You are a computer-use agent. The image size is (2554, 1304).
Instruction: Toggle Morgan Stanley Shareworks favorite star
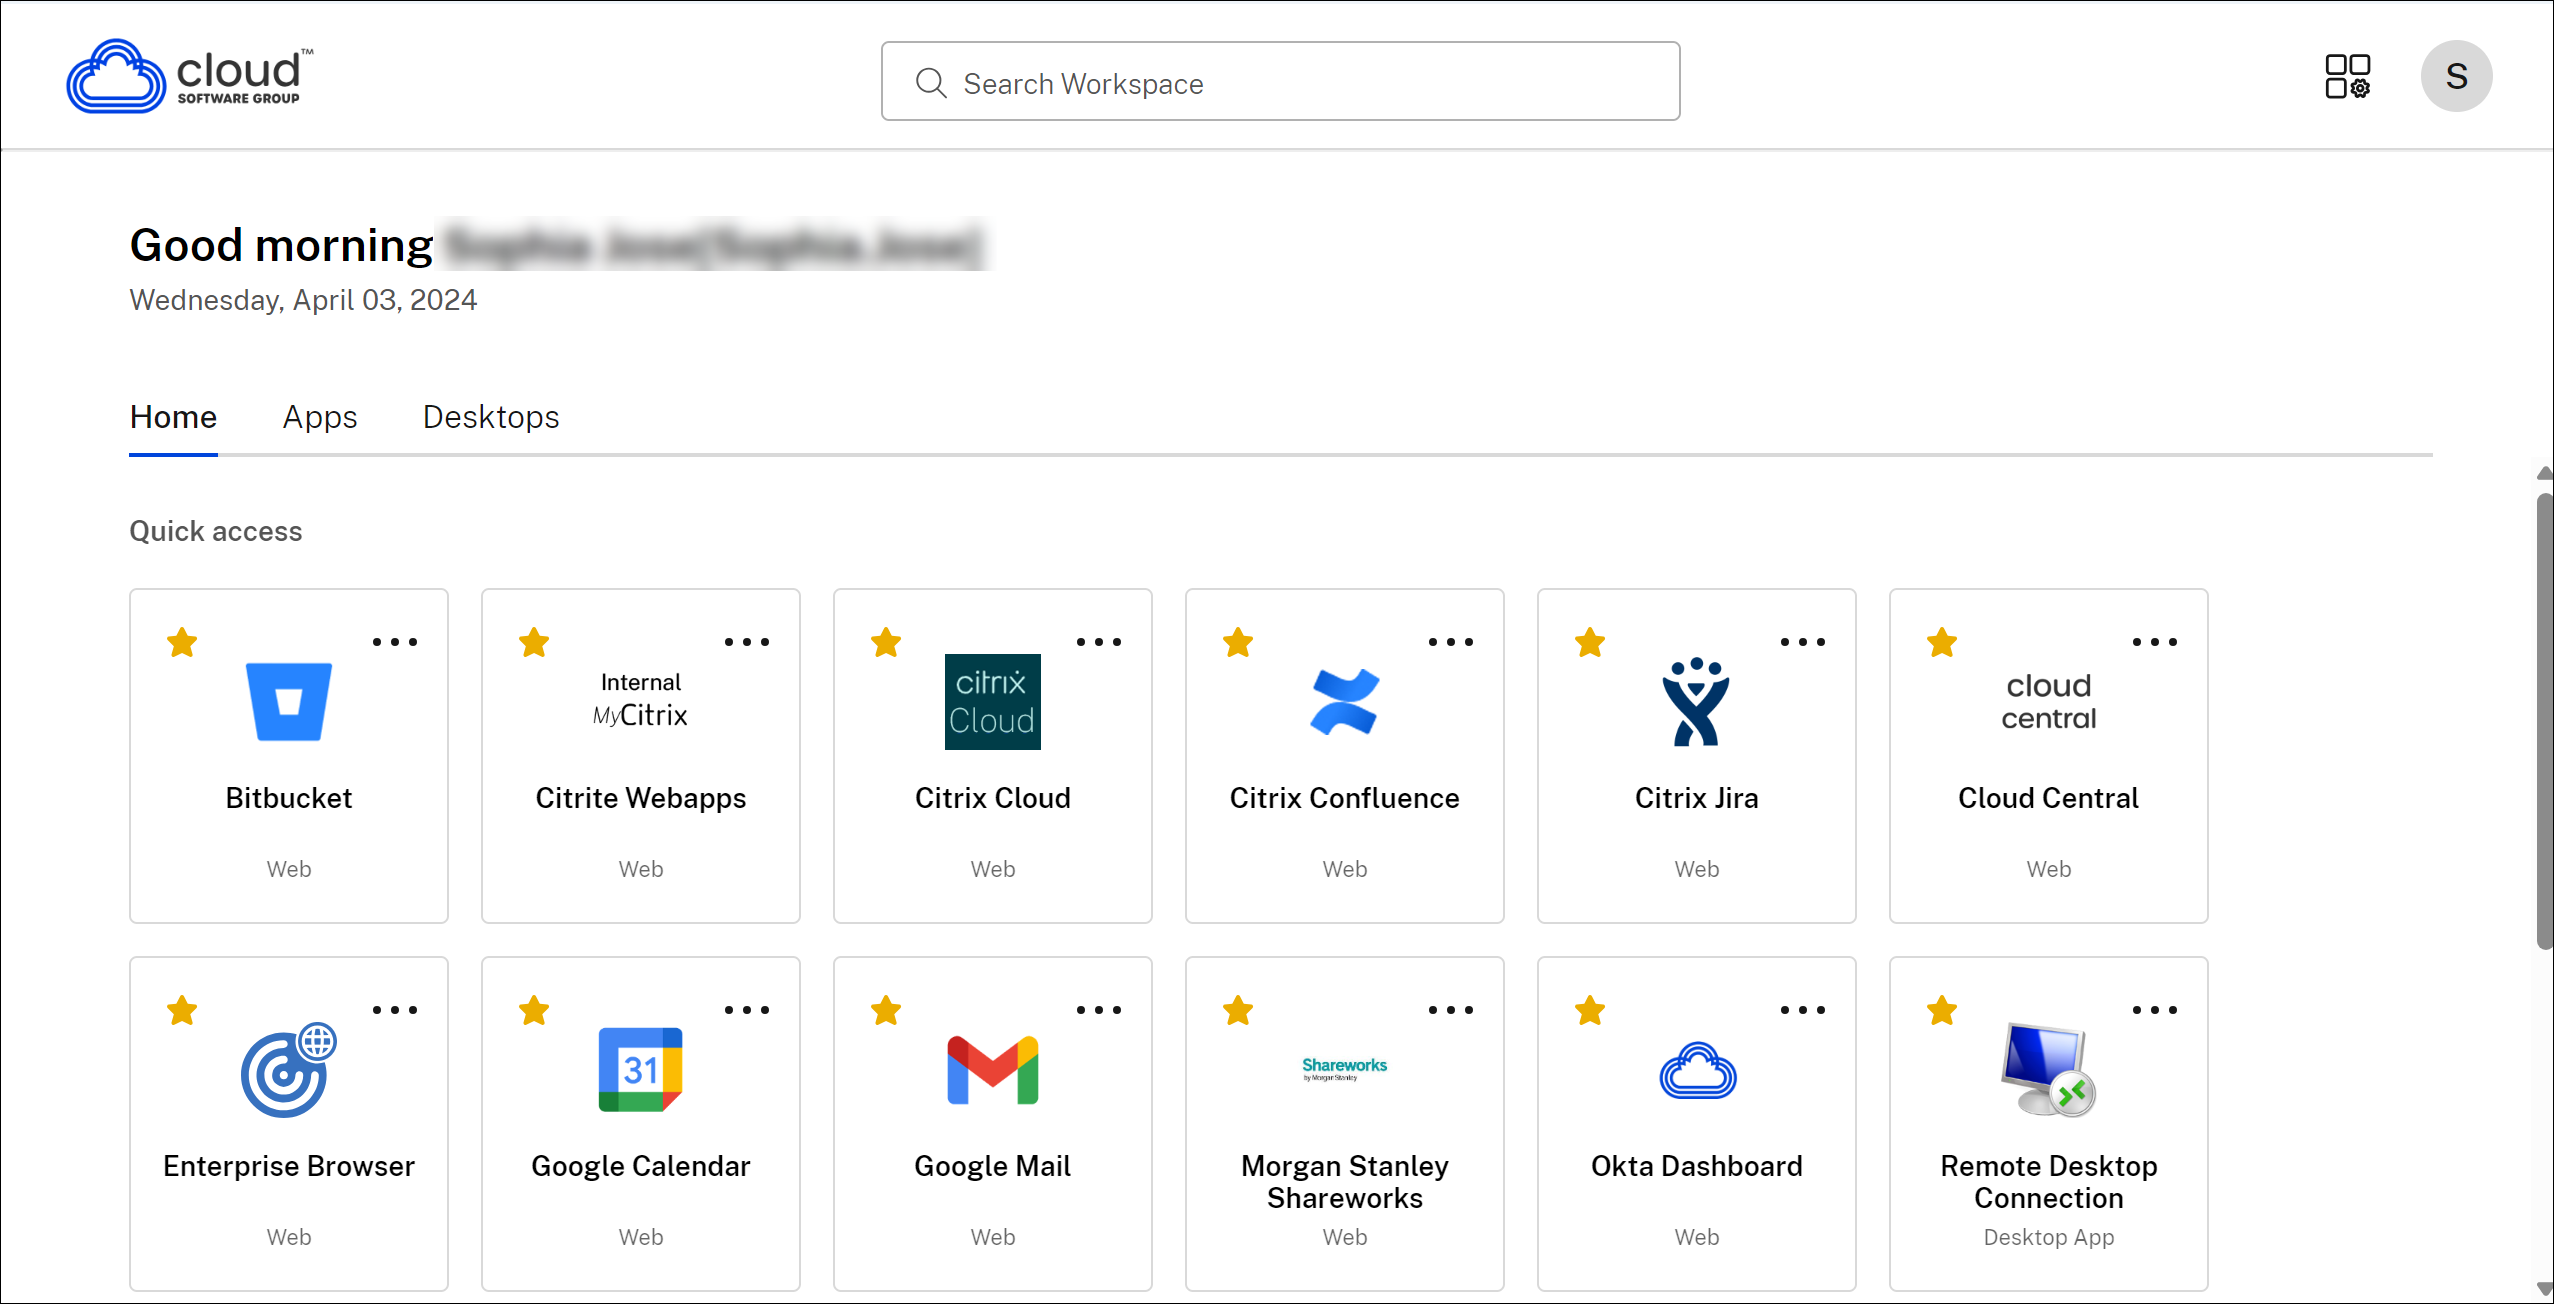(x=1238, y=1010)
